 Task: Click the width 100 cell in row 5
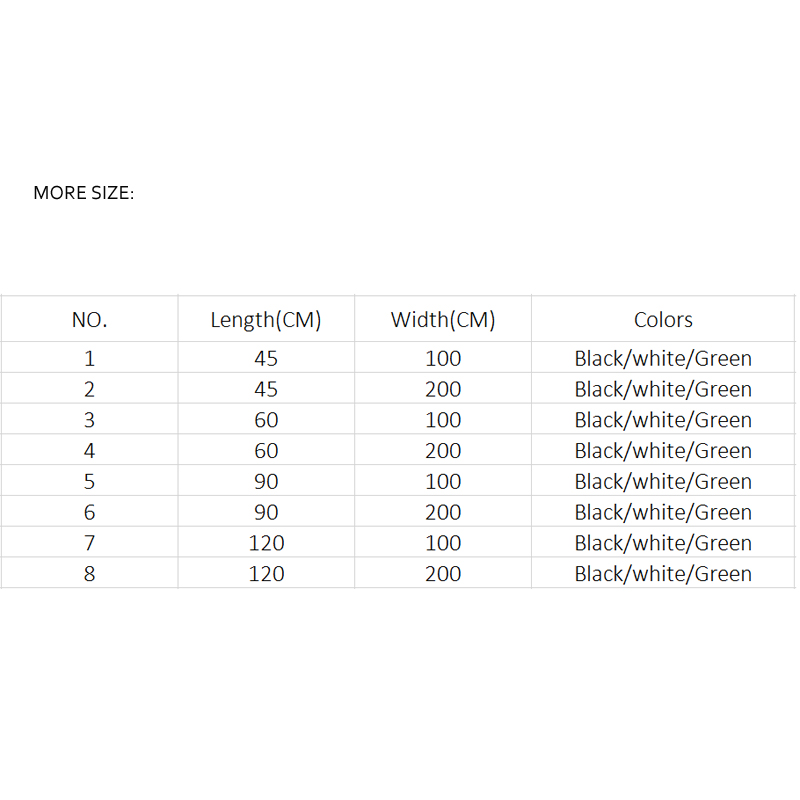tap(443, 481)
